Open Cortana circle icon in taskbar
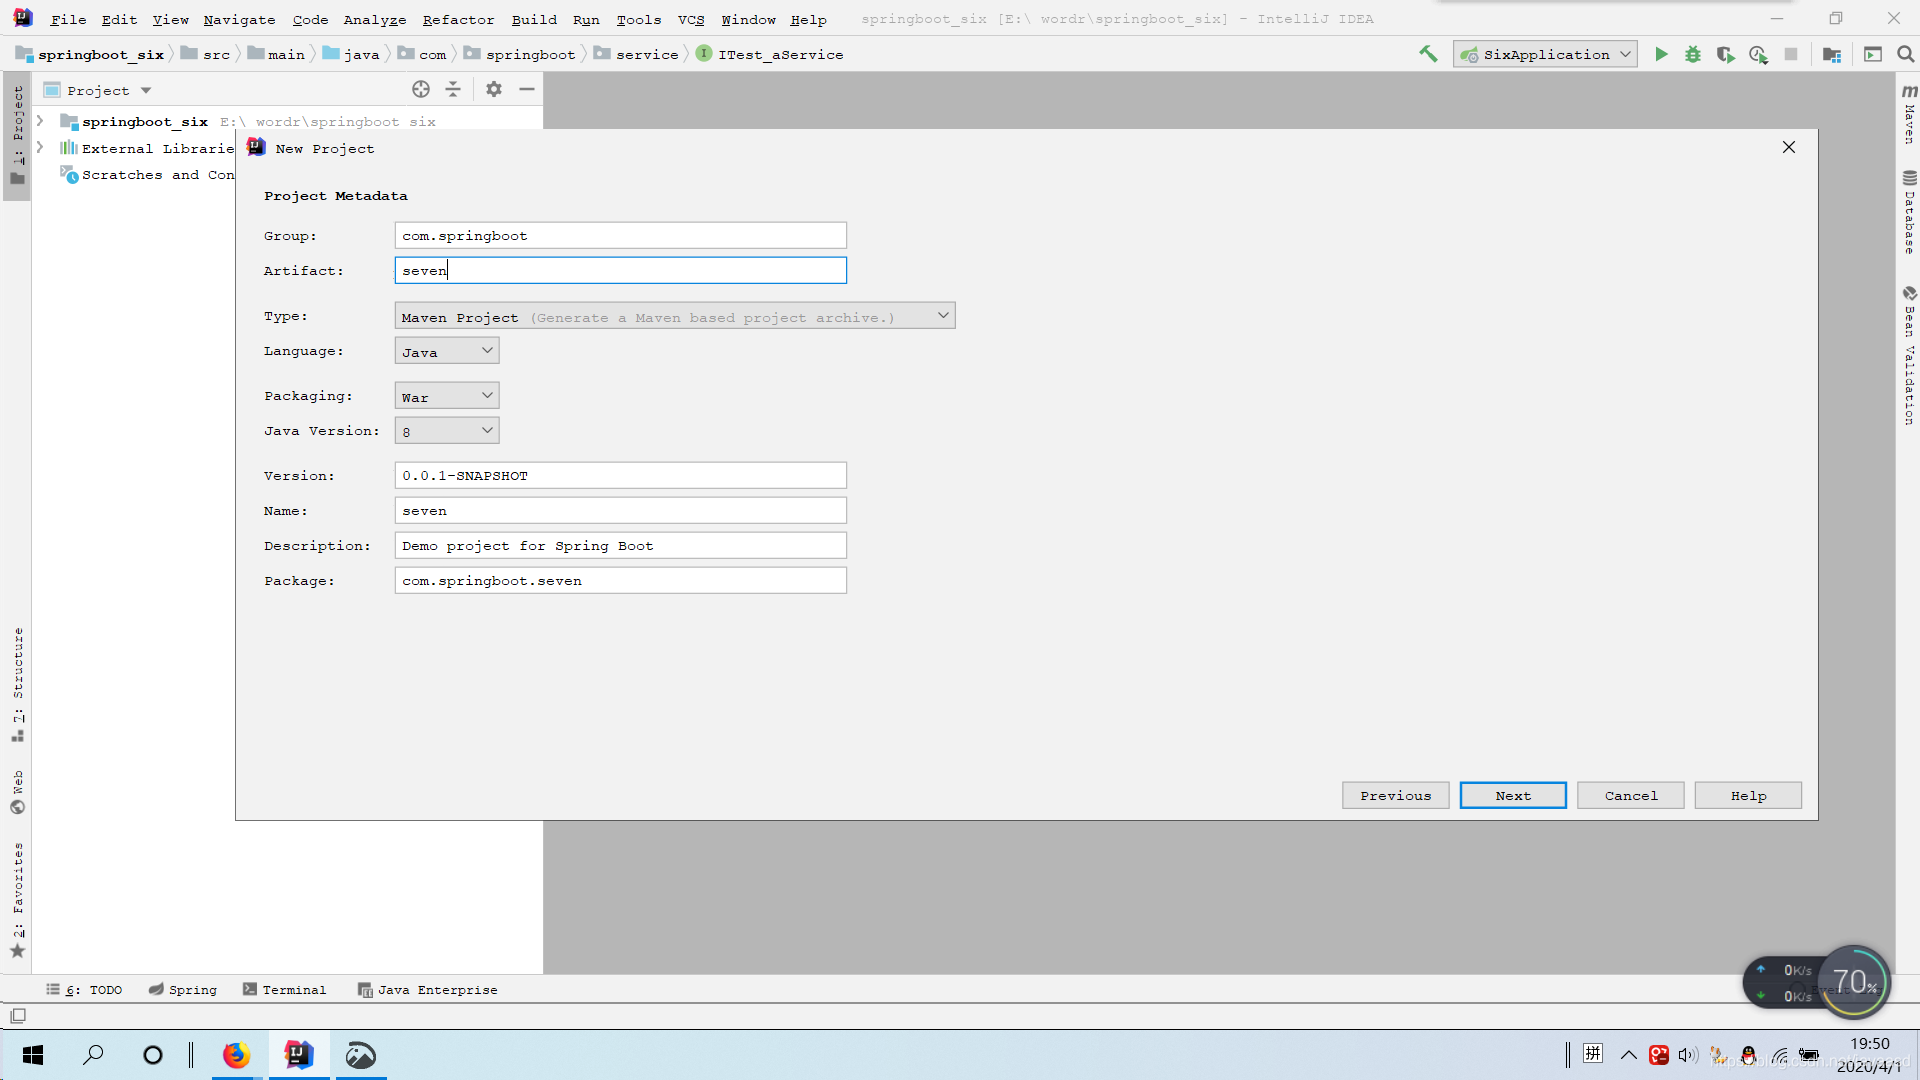 click(152, 1055)
